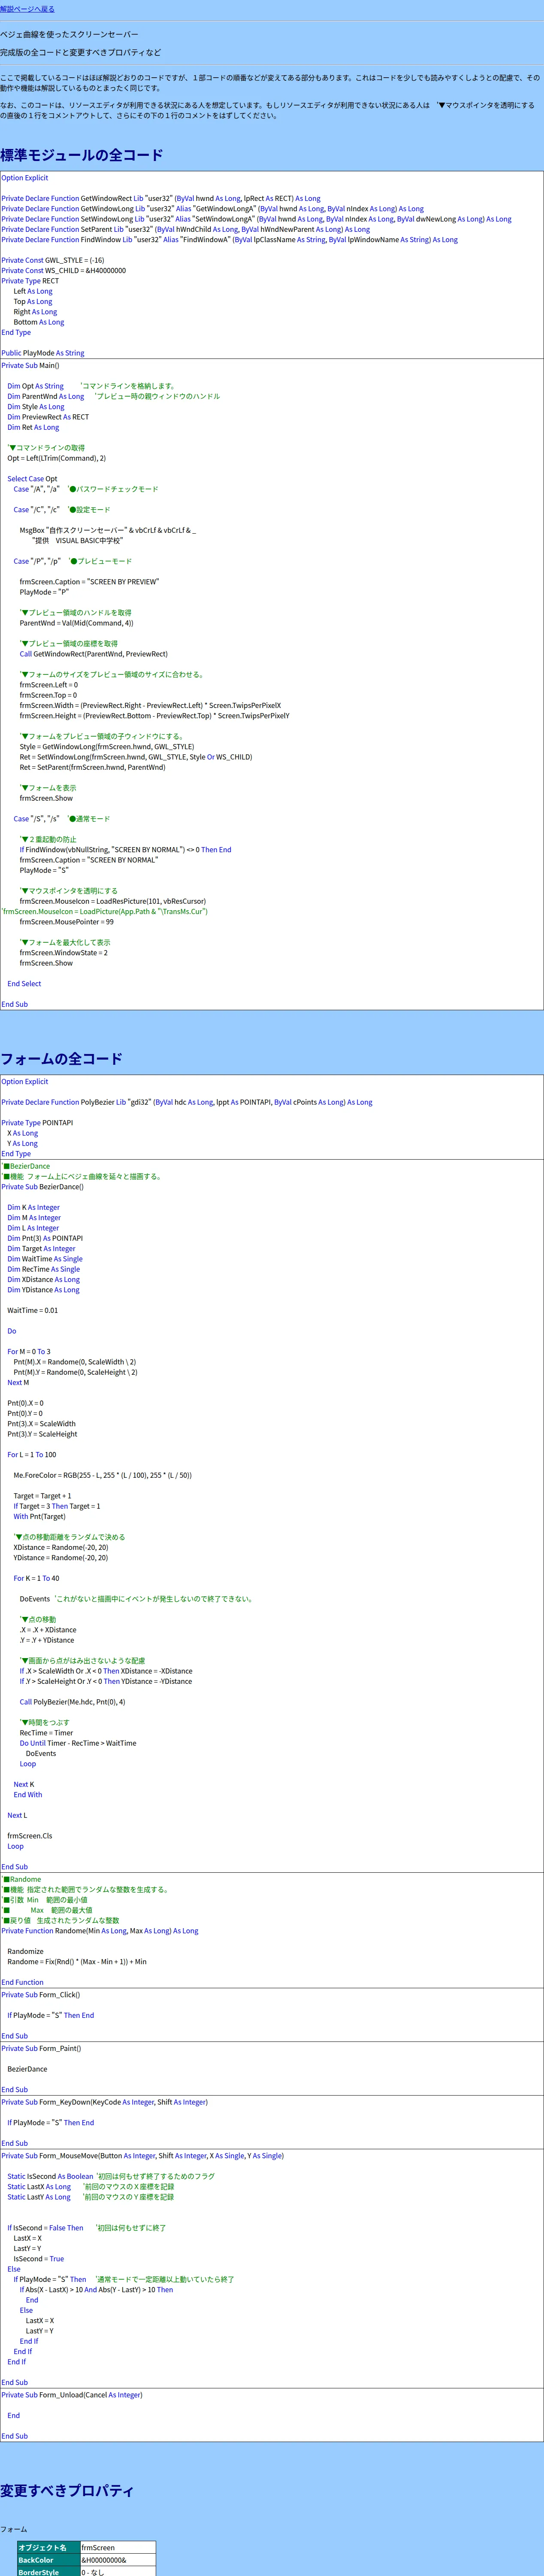Click the PolyBezier Declare Function line
The height and width of the screenshot is (2576, 544).
pyautogui.click(x=187, y=1102)
